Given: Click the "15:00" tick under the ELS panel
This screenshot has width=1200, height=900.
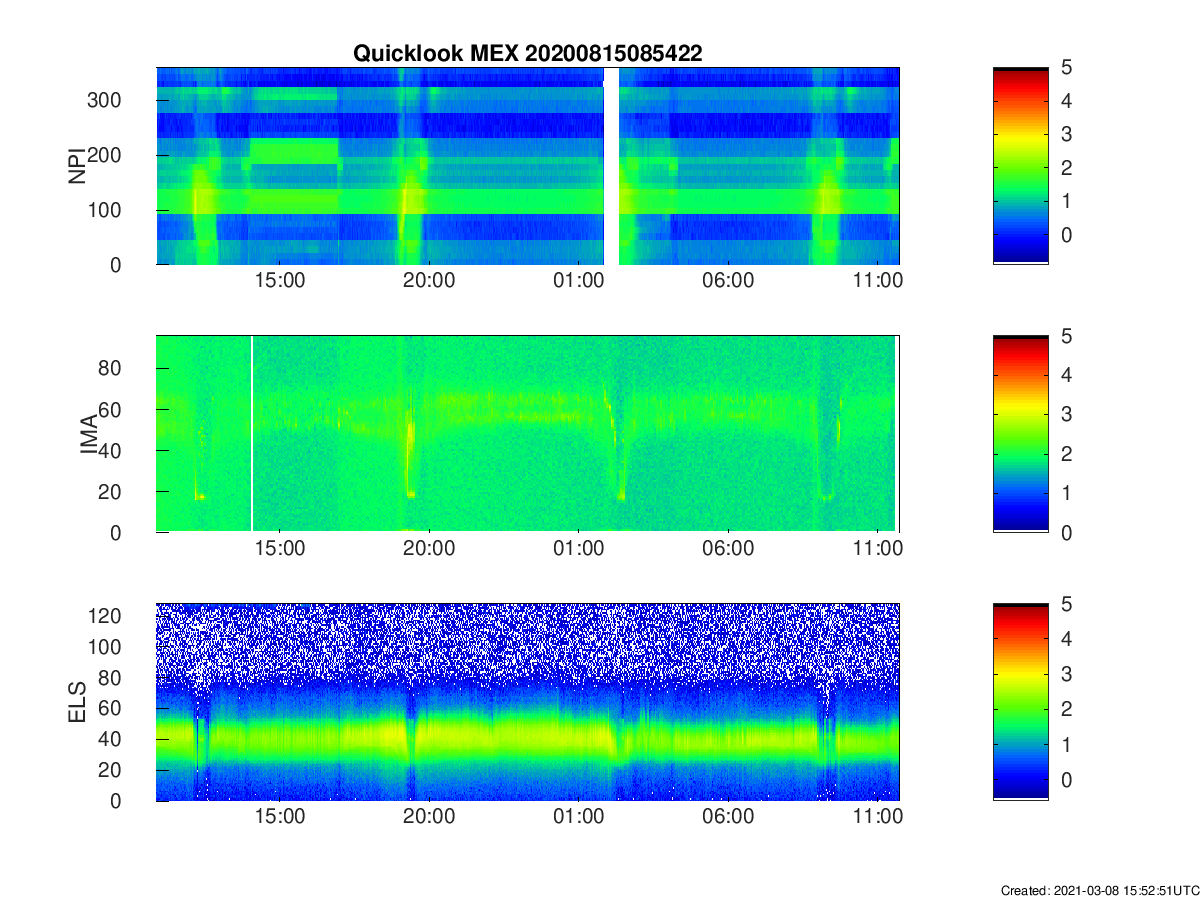Looking at the screenshot, I should click(x=280, y=818).
